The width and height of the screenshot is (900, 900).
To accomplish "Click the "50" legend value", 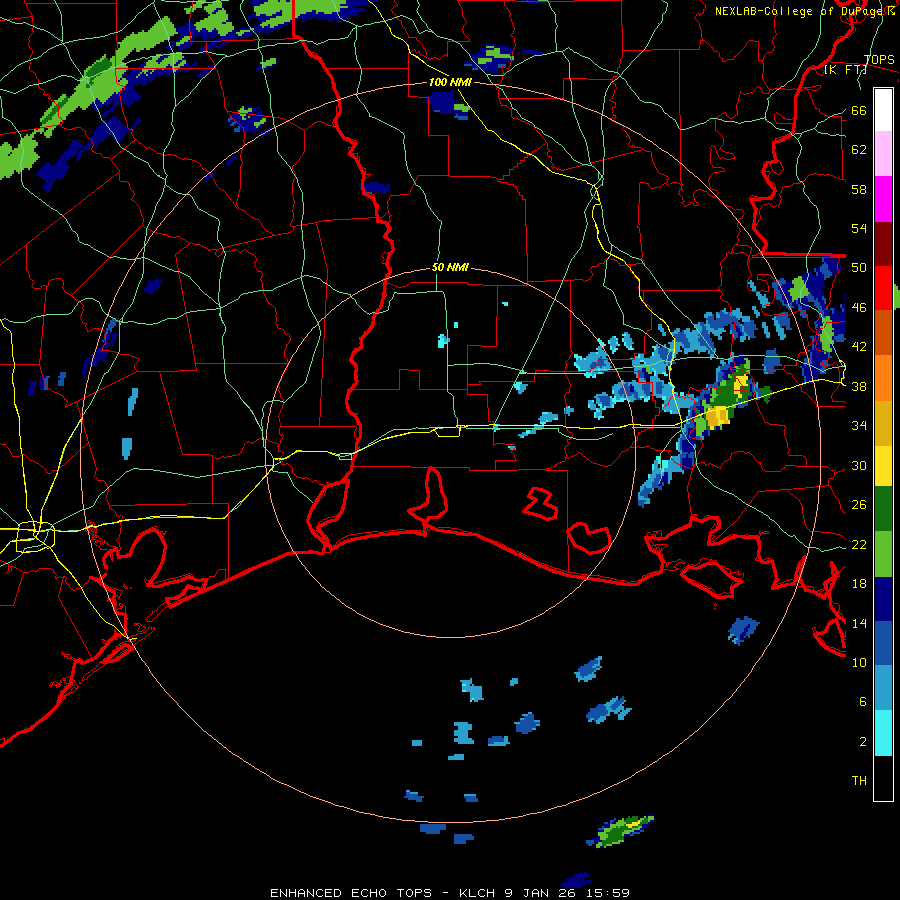I will pyautogui.click(x=859, y=268).
